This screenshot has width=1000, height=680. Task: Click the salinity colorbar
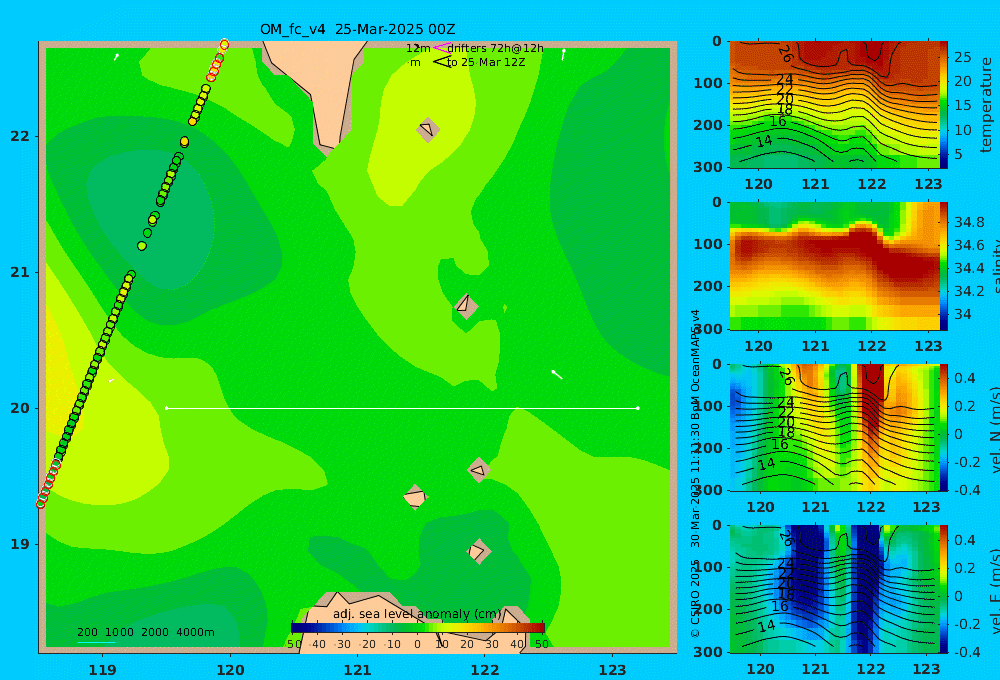click(944, 266)
